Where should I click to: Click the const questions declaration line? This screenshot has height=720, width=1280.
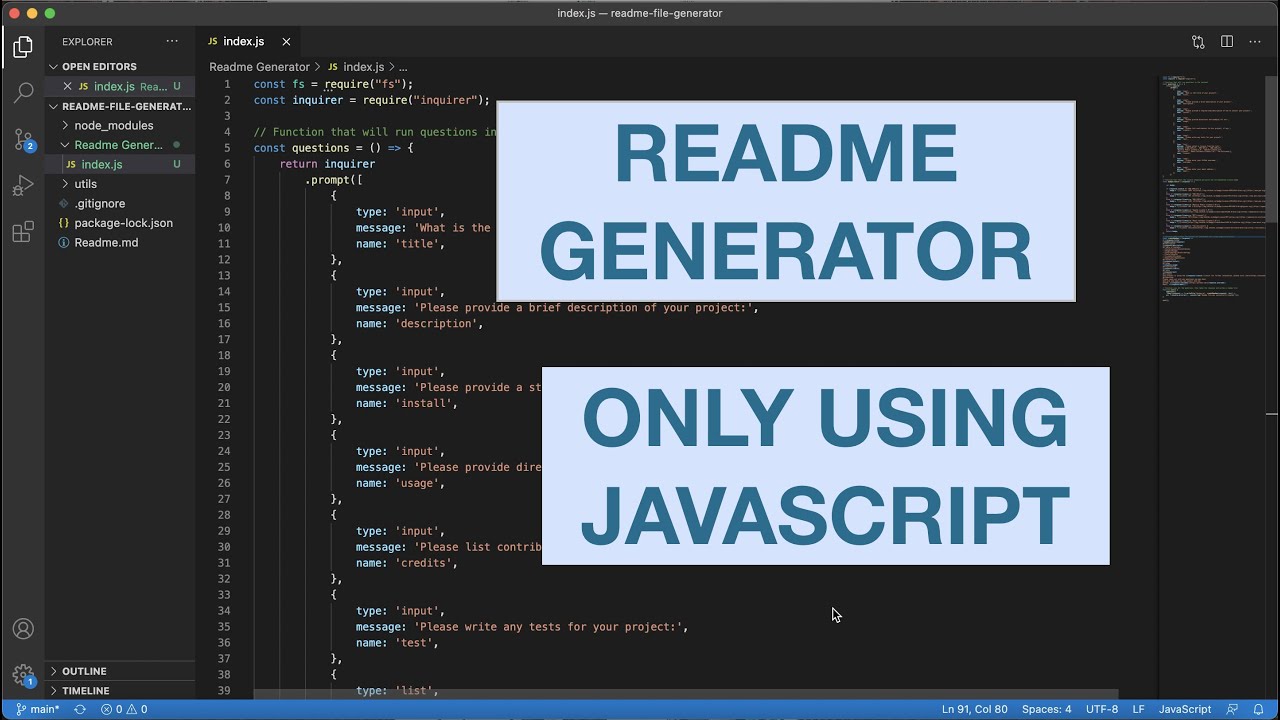pyautogui.click(x=333, y=148)
